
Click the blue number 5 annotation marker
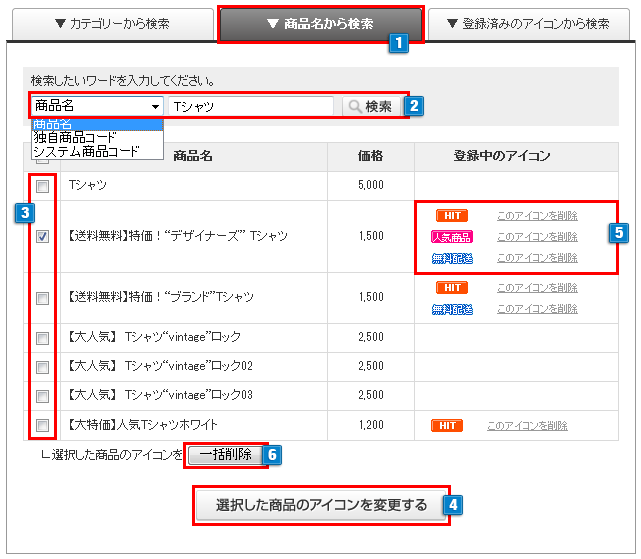point(619,232)
